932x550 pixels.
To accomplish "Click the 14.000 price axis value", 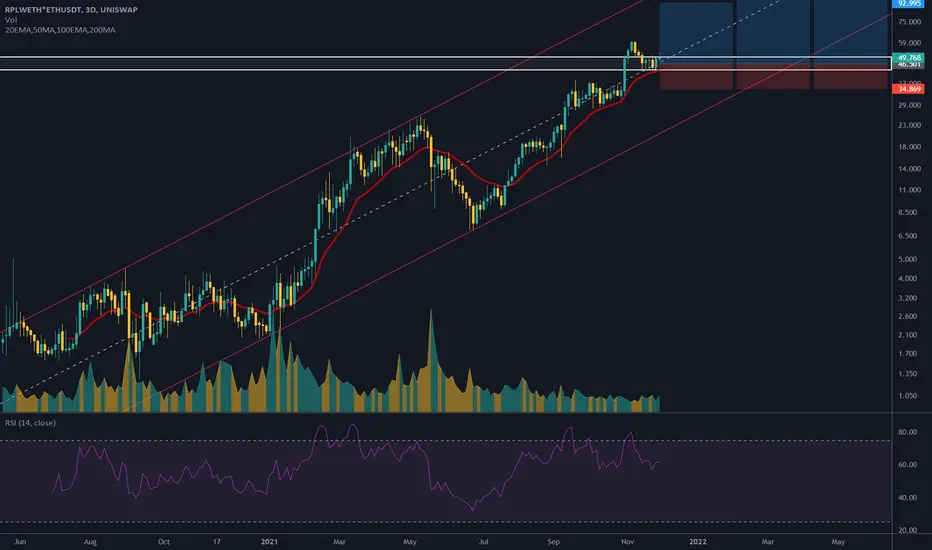I will [909, 169].
